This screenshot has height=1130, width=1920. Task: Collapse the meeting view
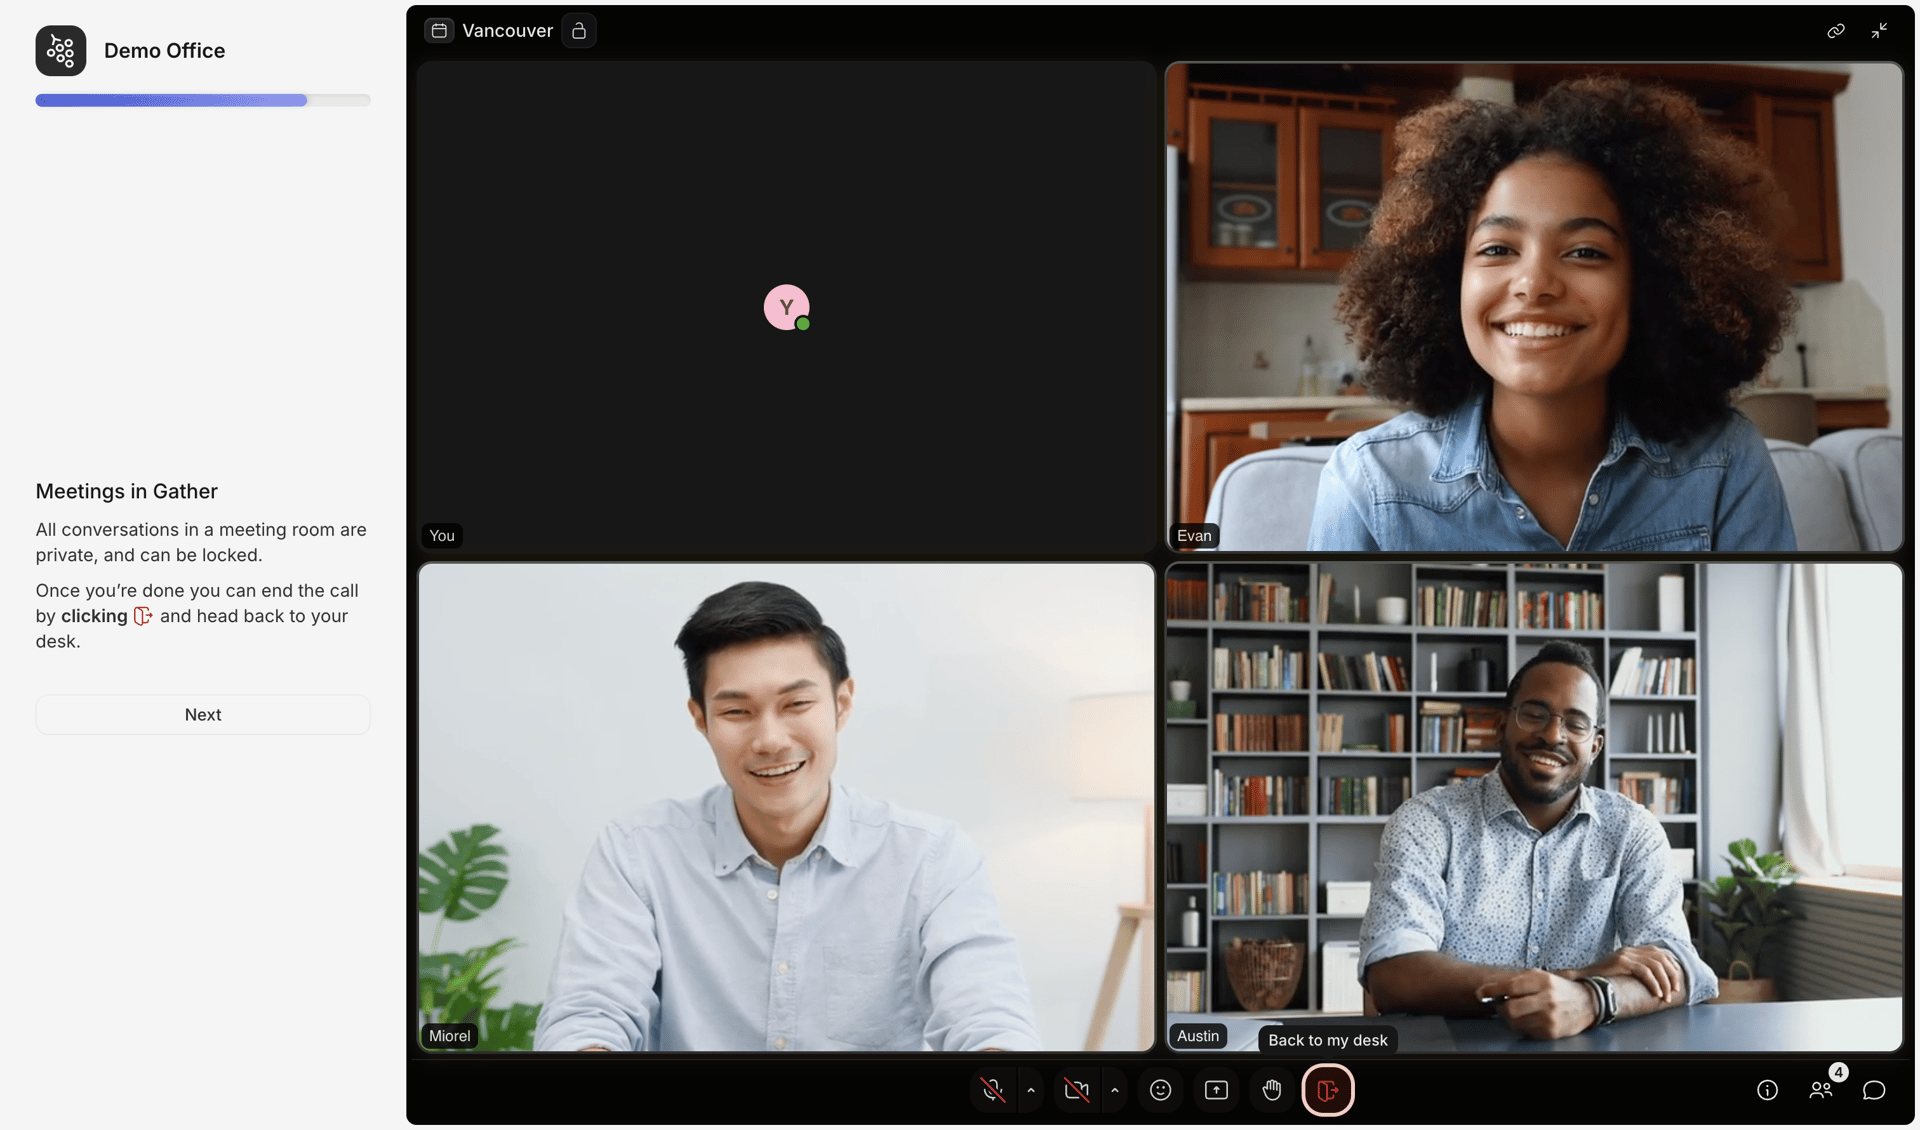click(1880, 30)
